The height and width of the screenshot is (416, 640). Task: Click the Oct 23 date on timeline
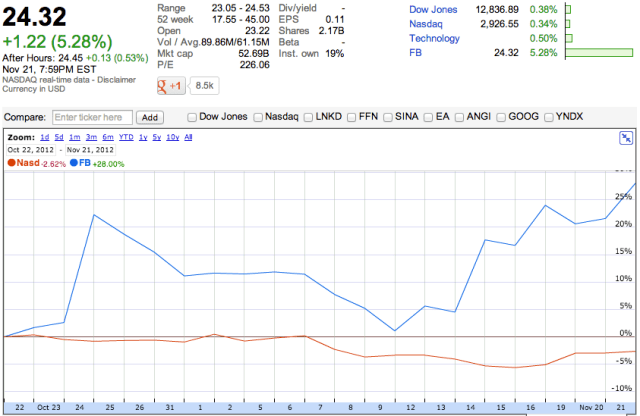tap(49, 407)
